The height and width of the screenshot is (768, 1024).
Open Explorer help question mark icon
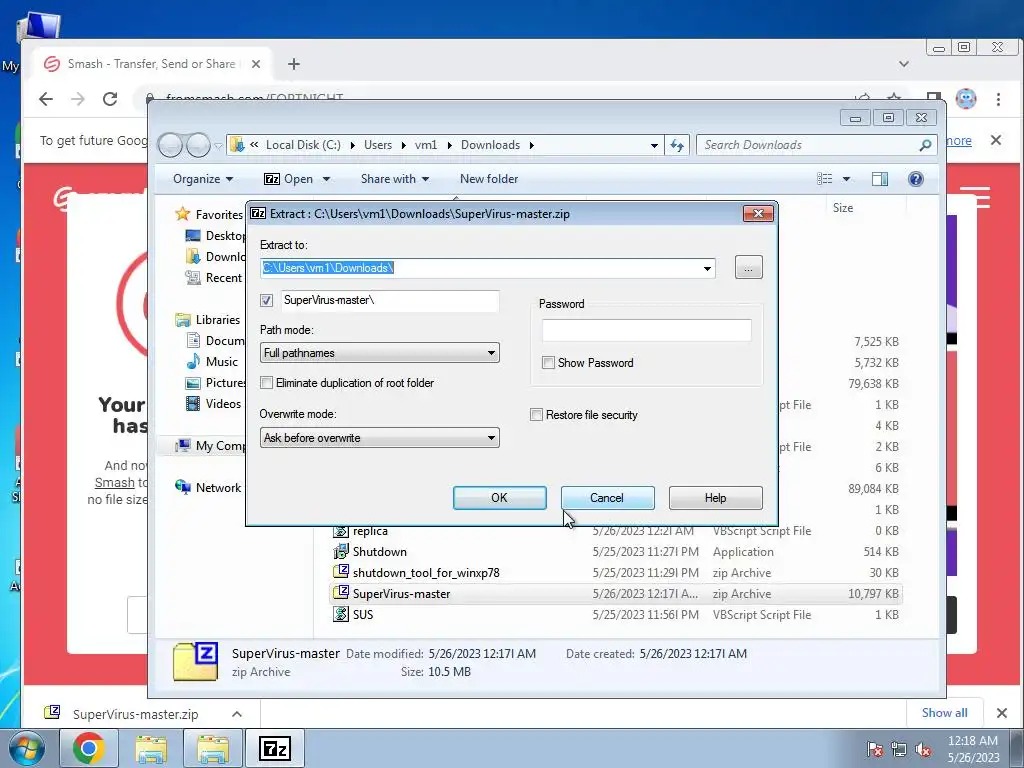(x=916, y=179)
